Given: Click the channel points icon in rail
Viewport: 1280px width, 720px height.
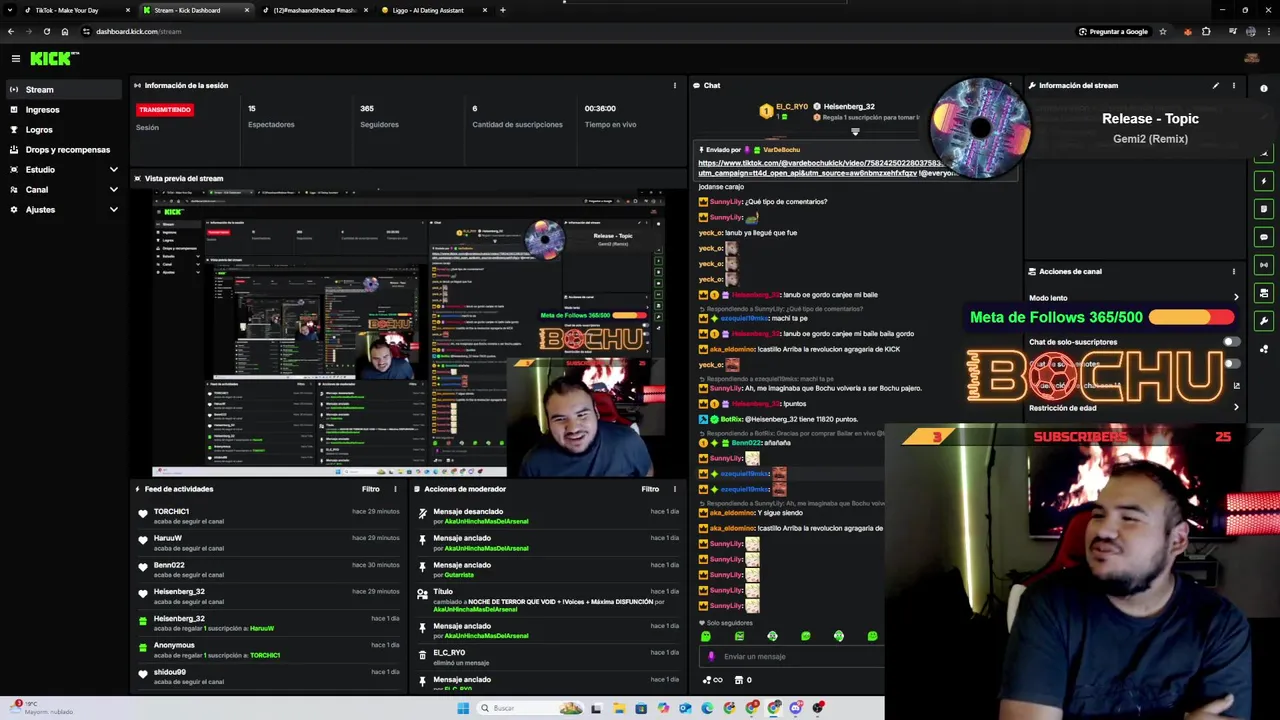Looking at the screenshot, I should (1264, 349).
